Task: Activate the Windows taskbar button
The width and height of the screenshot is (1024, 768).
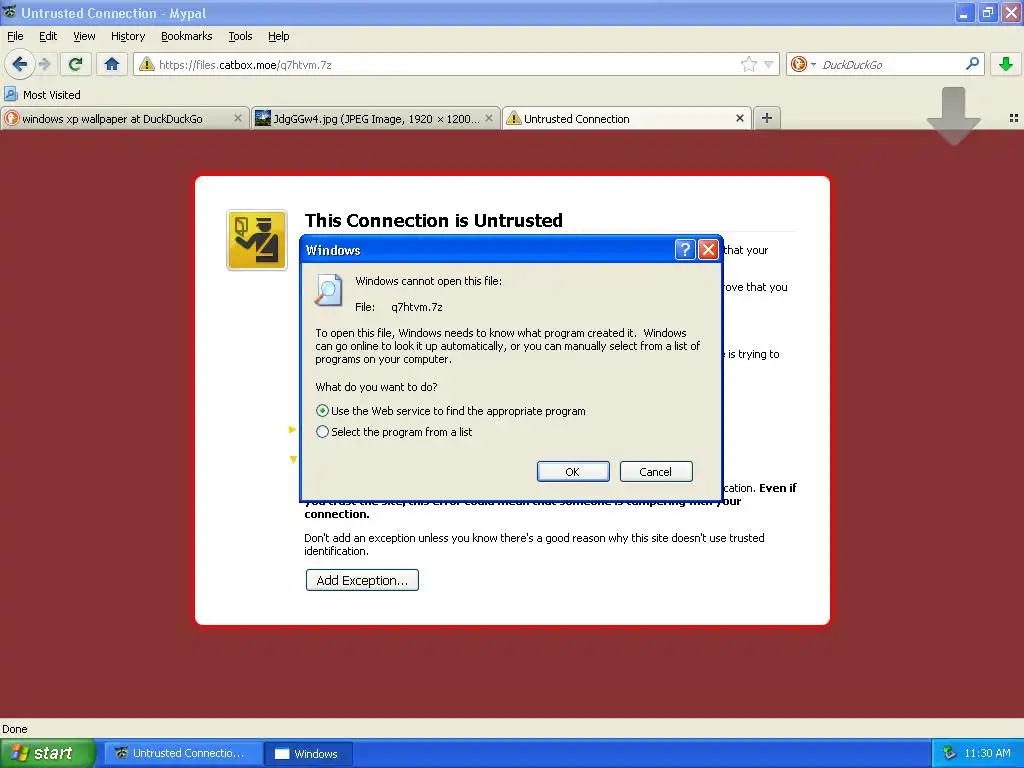Action: point(309,753)
